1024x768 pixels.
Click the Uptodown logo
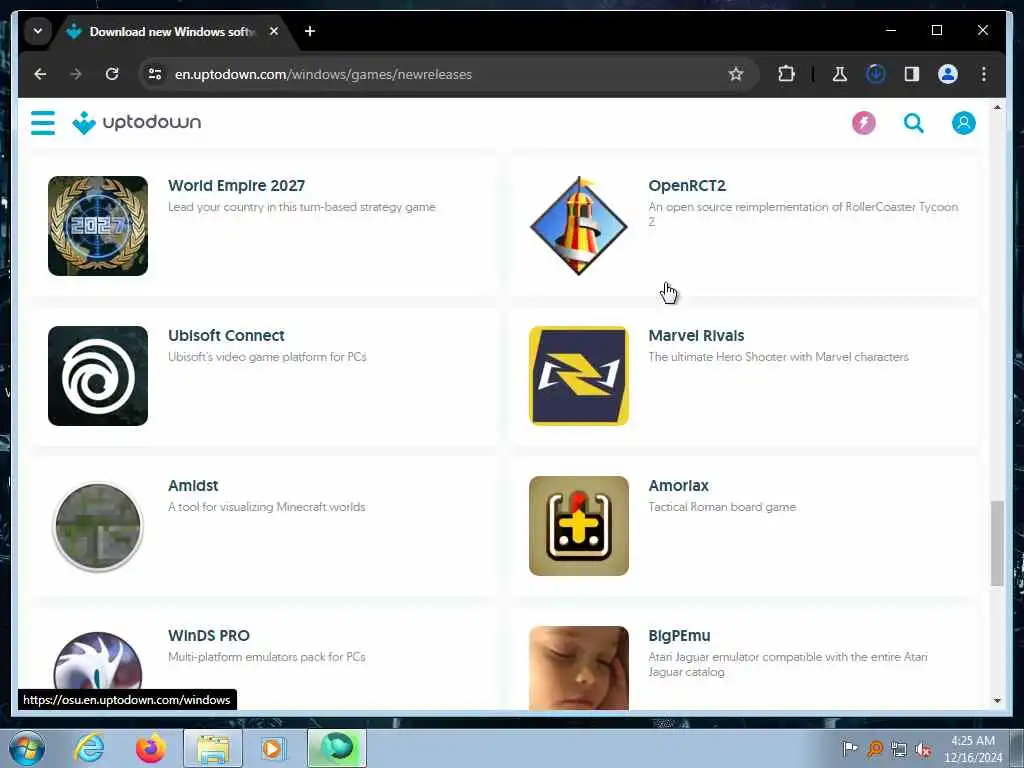(x=136, y=122)
